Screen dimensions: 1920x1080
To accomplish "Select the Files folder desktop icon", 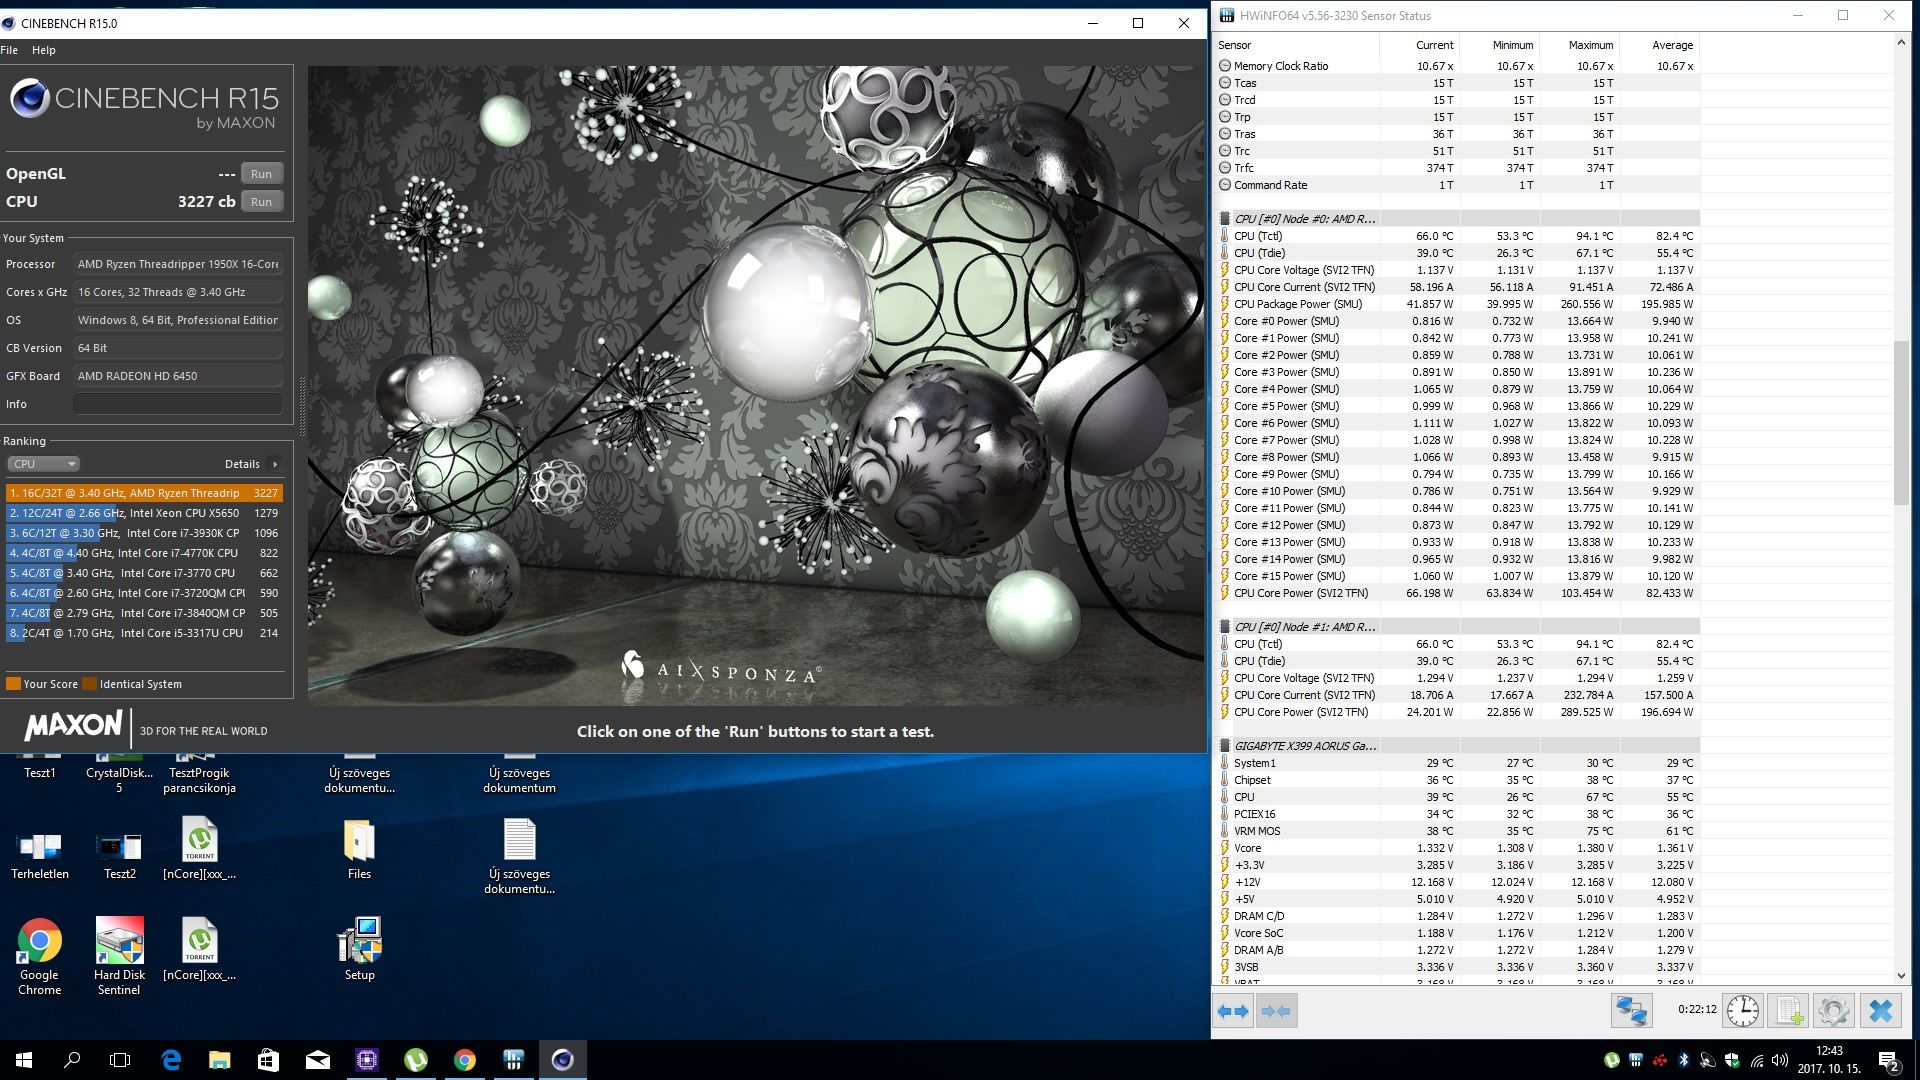I will point(359,849).
